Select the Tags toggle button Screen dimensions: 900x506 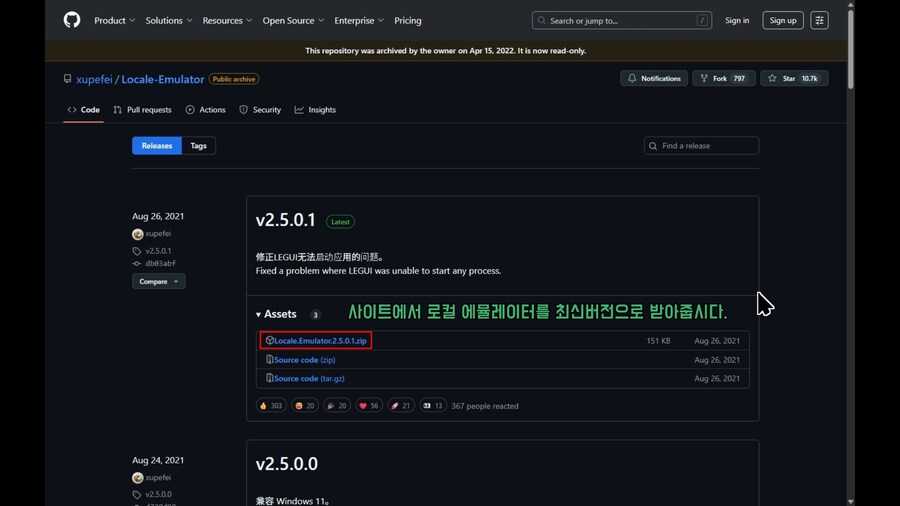pos(198,146)
